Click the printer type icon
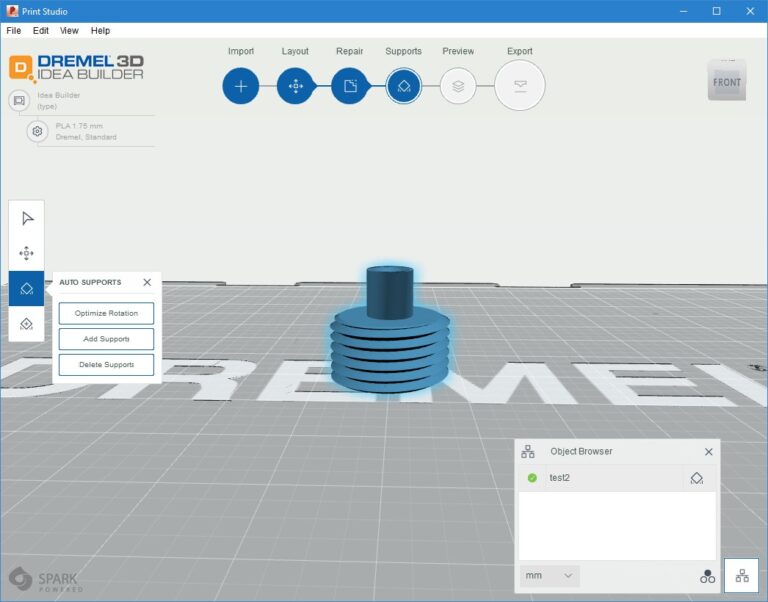768x602 pixels. [x=19, y=100]
